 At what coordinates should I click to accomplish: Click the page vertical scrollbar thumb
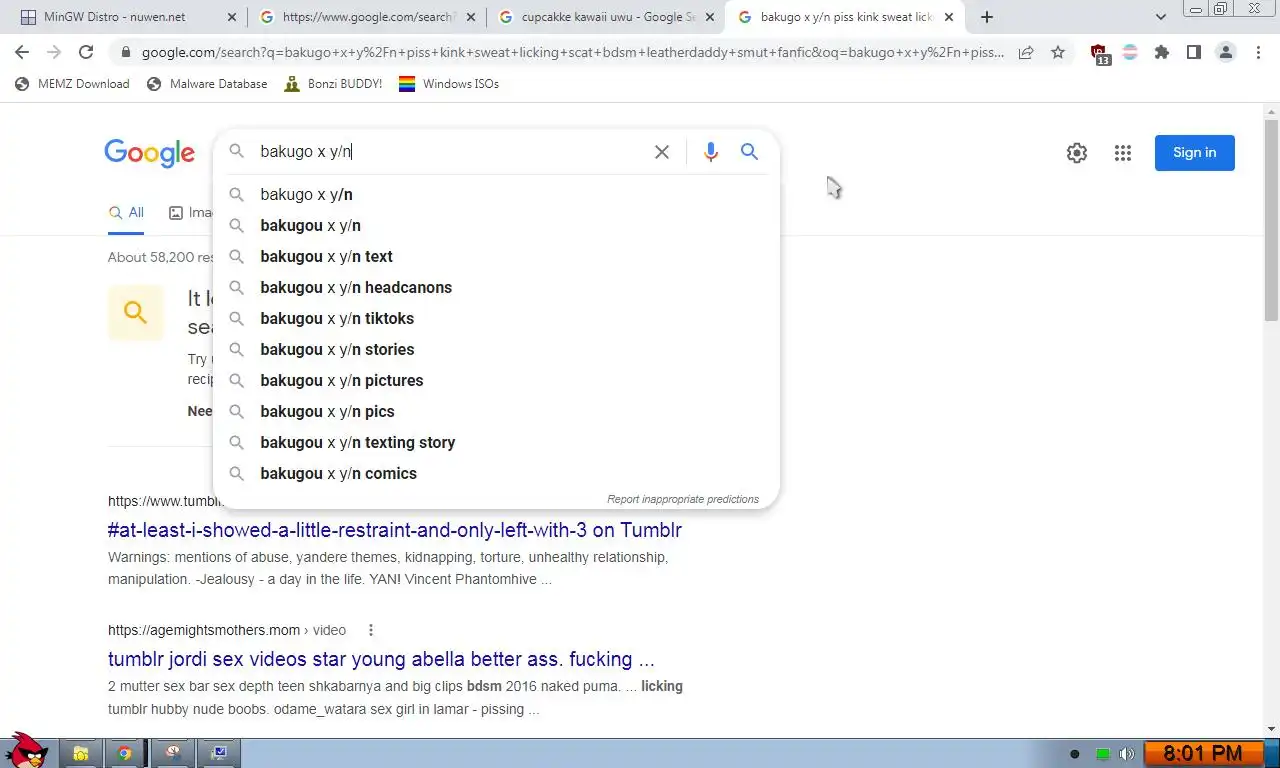coord(1271,221)
